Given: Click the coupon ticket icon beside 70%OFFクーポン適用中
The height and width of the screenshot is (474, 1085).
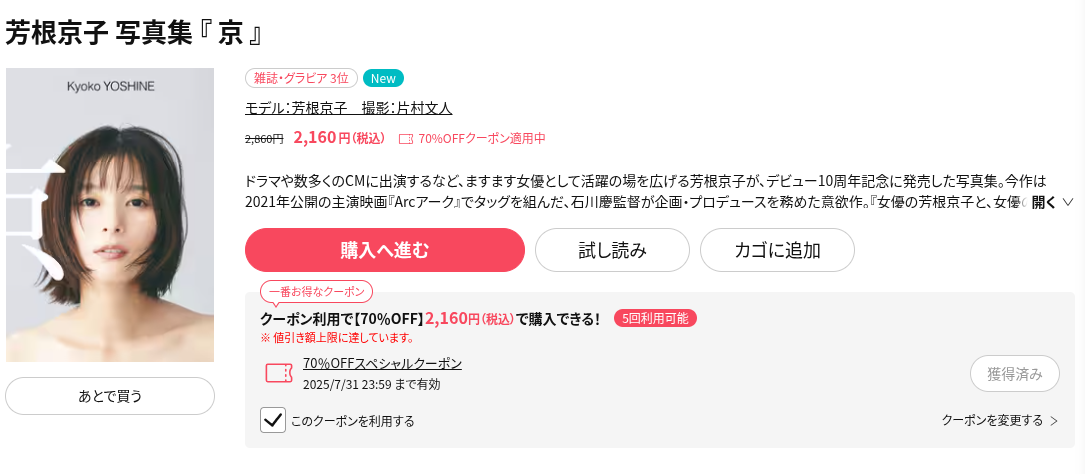Looking at the screenshot, I should coord(406,138).
